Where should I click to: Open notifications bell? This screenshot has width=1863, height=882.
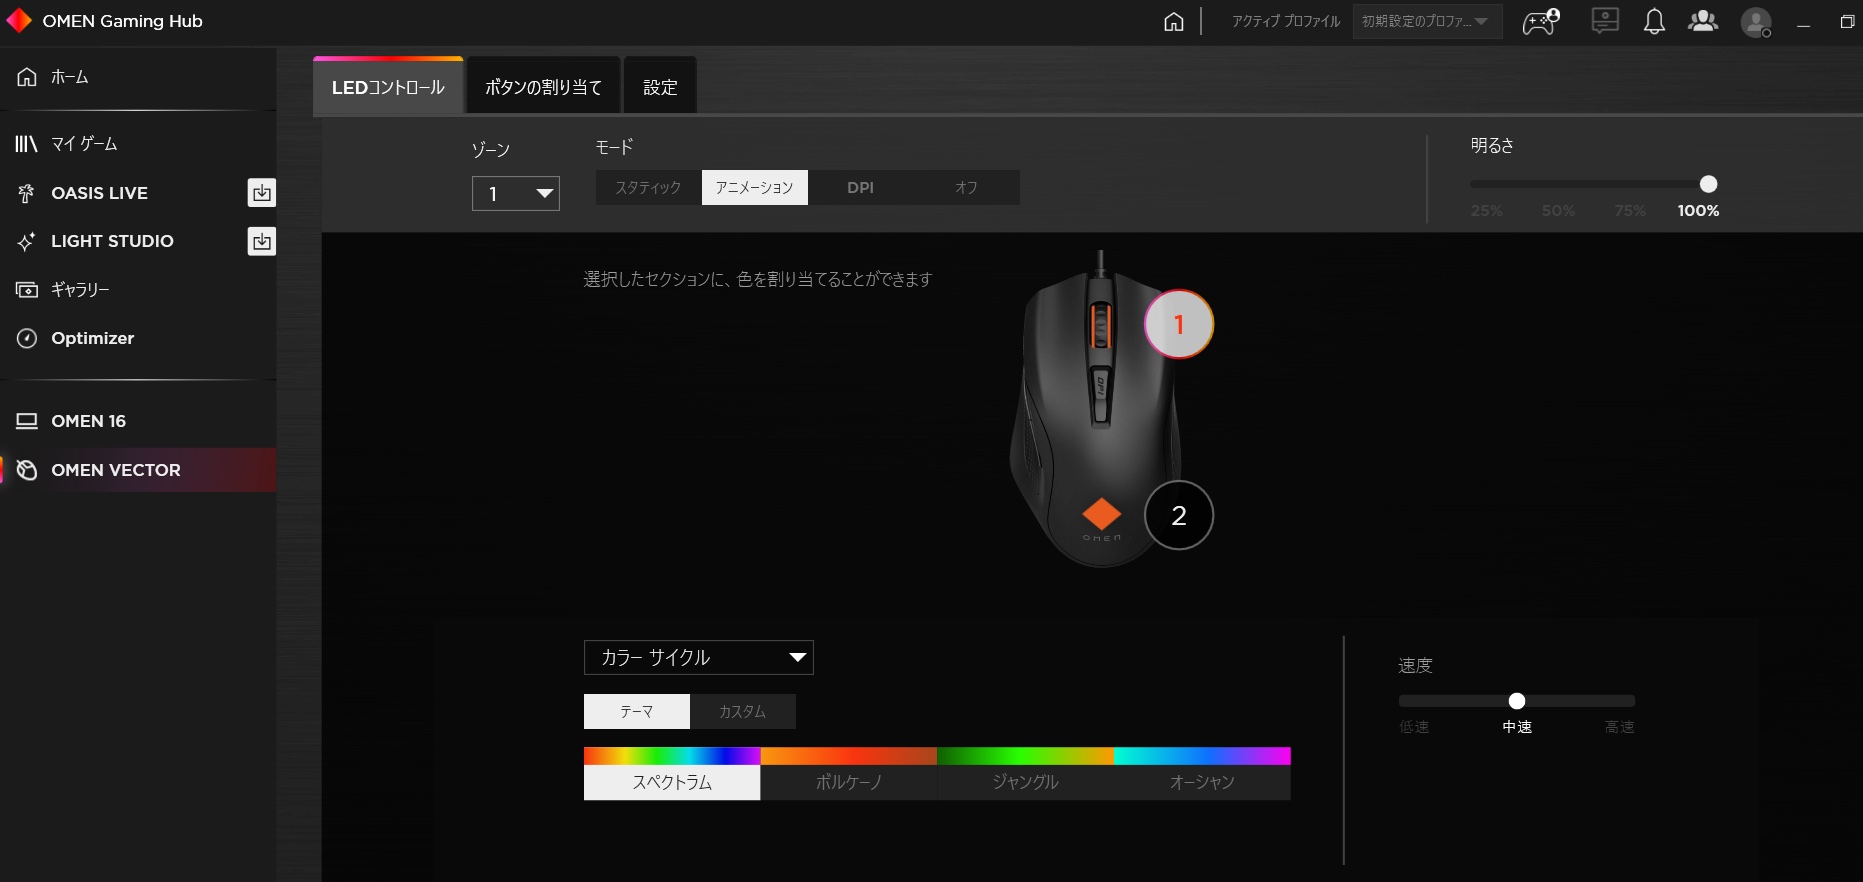[x=1655, y=21]
